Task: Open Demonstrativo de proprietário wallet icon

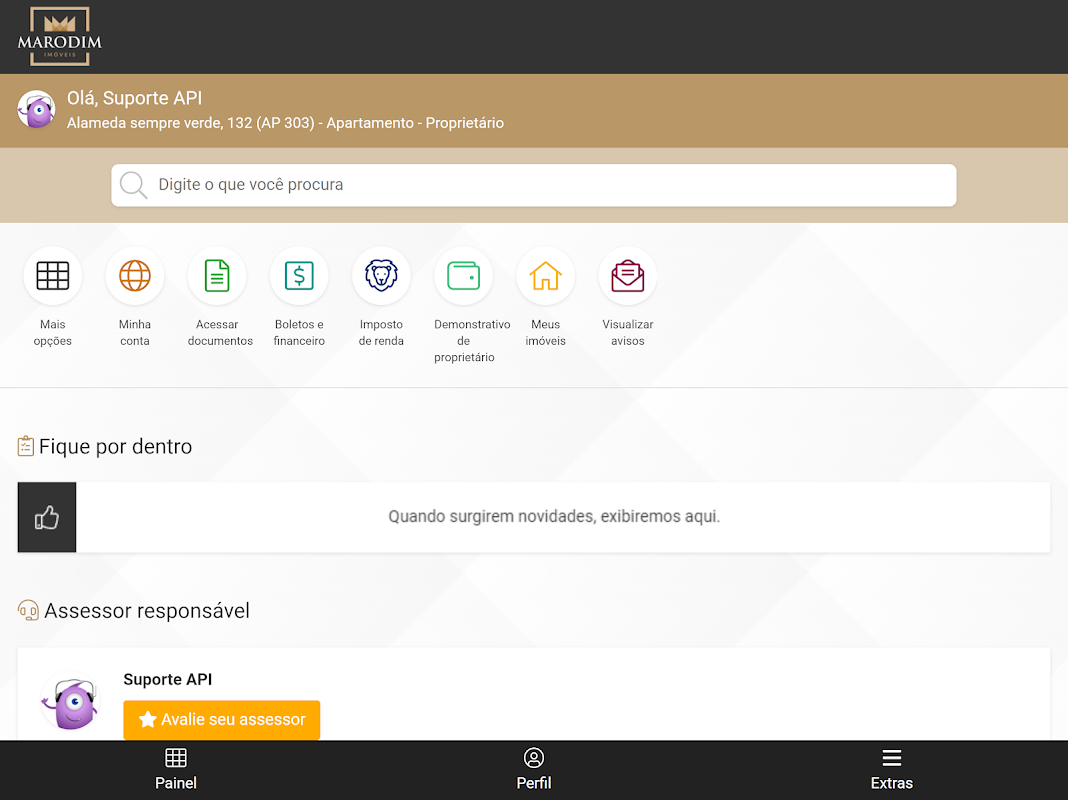Action: click(x=463, y=276)
